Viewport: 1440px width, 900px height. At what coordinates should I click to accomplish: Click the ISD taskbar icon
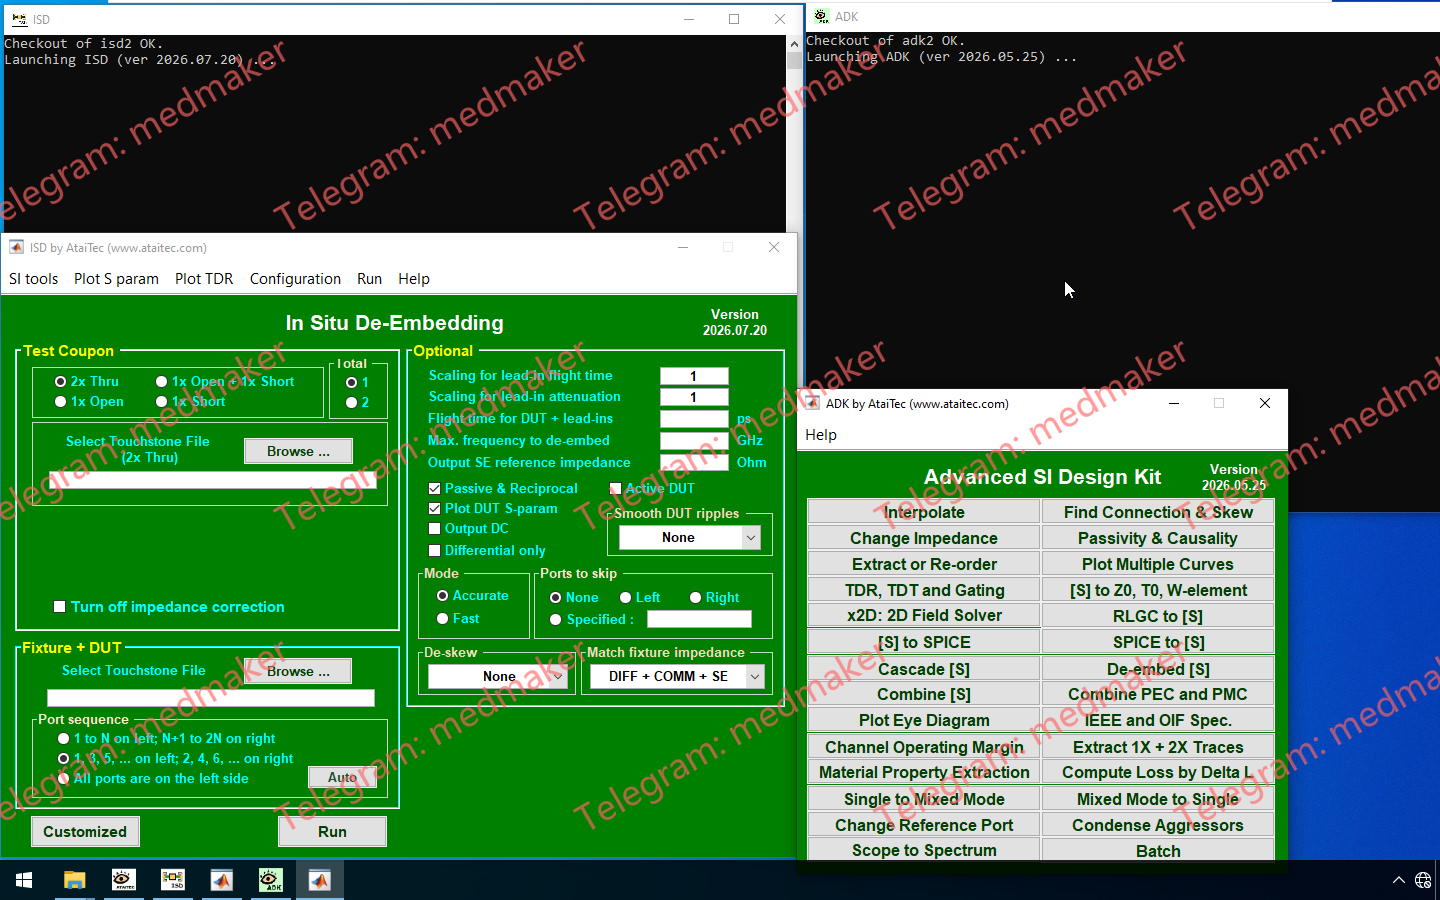point(173,880)
